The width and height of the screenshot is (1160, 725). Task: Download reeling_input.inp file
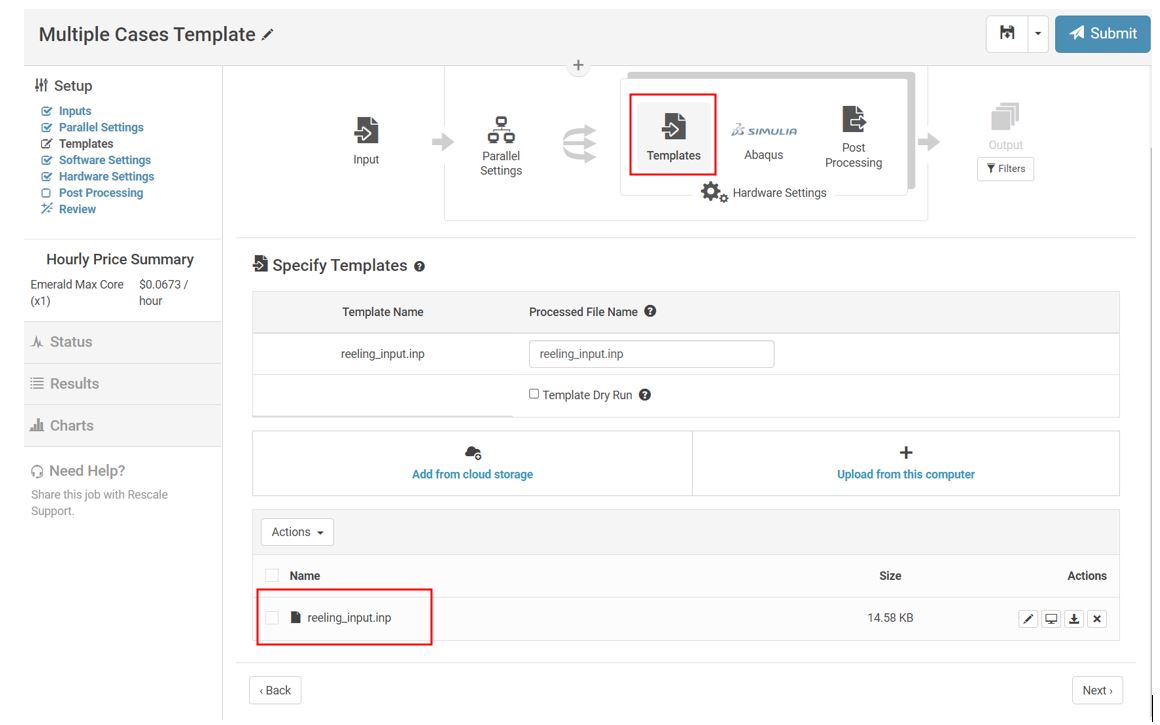pyautogui.click(x=1074, y=618)
